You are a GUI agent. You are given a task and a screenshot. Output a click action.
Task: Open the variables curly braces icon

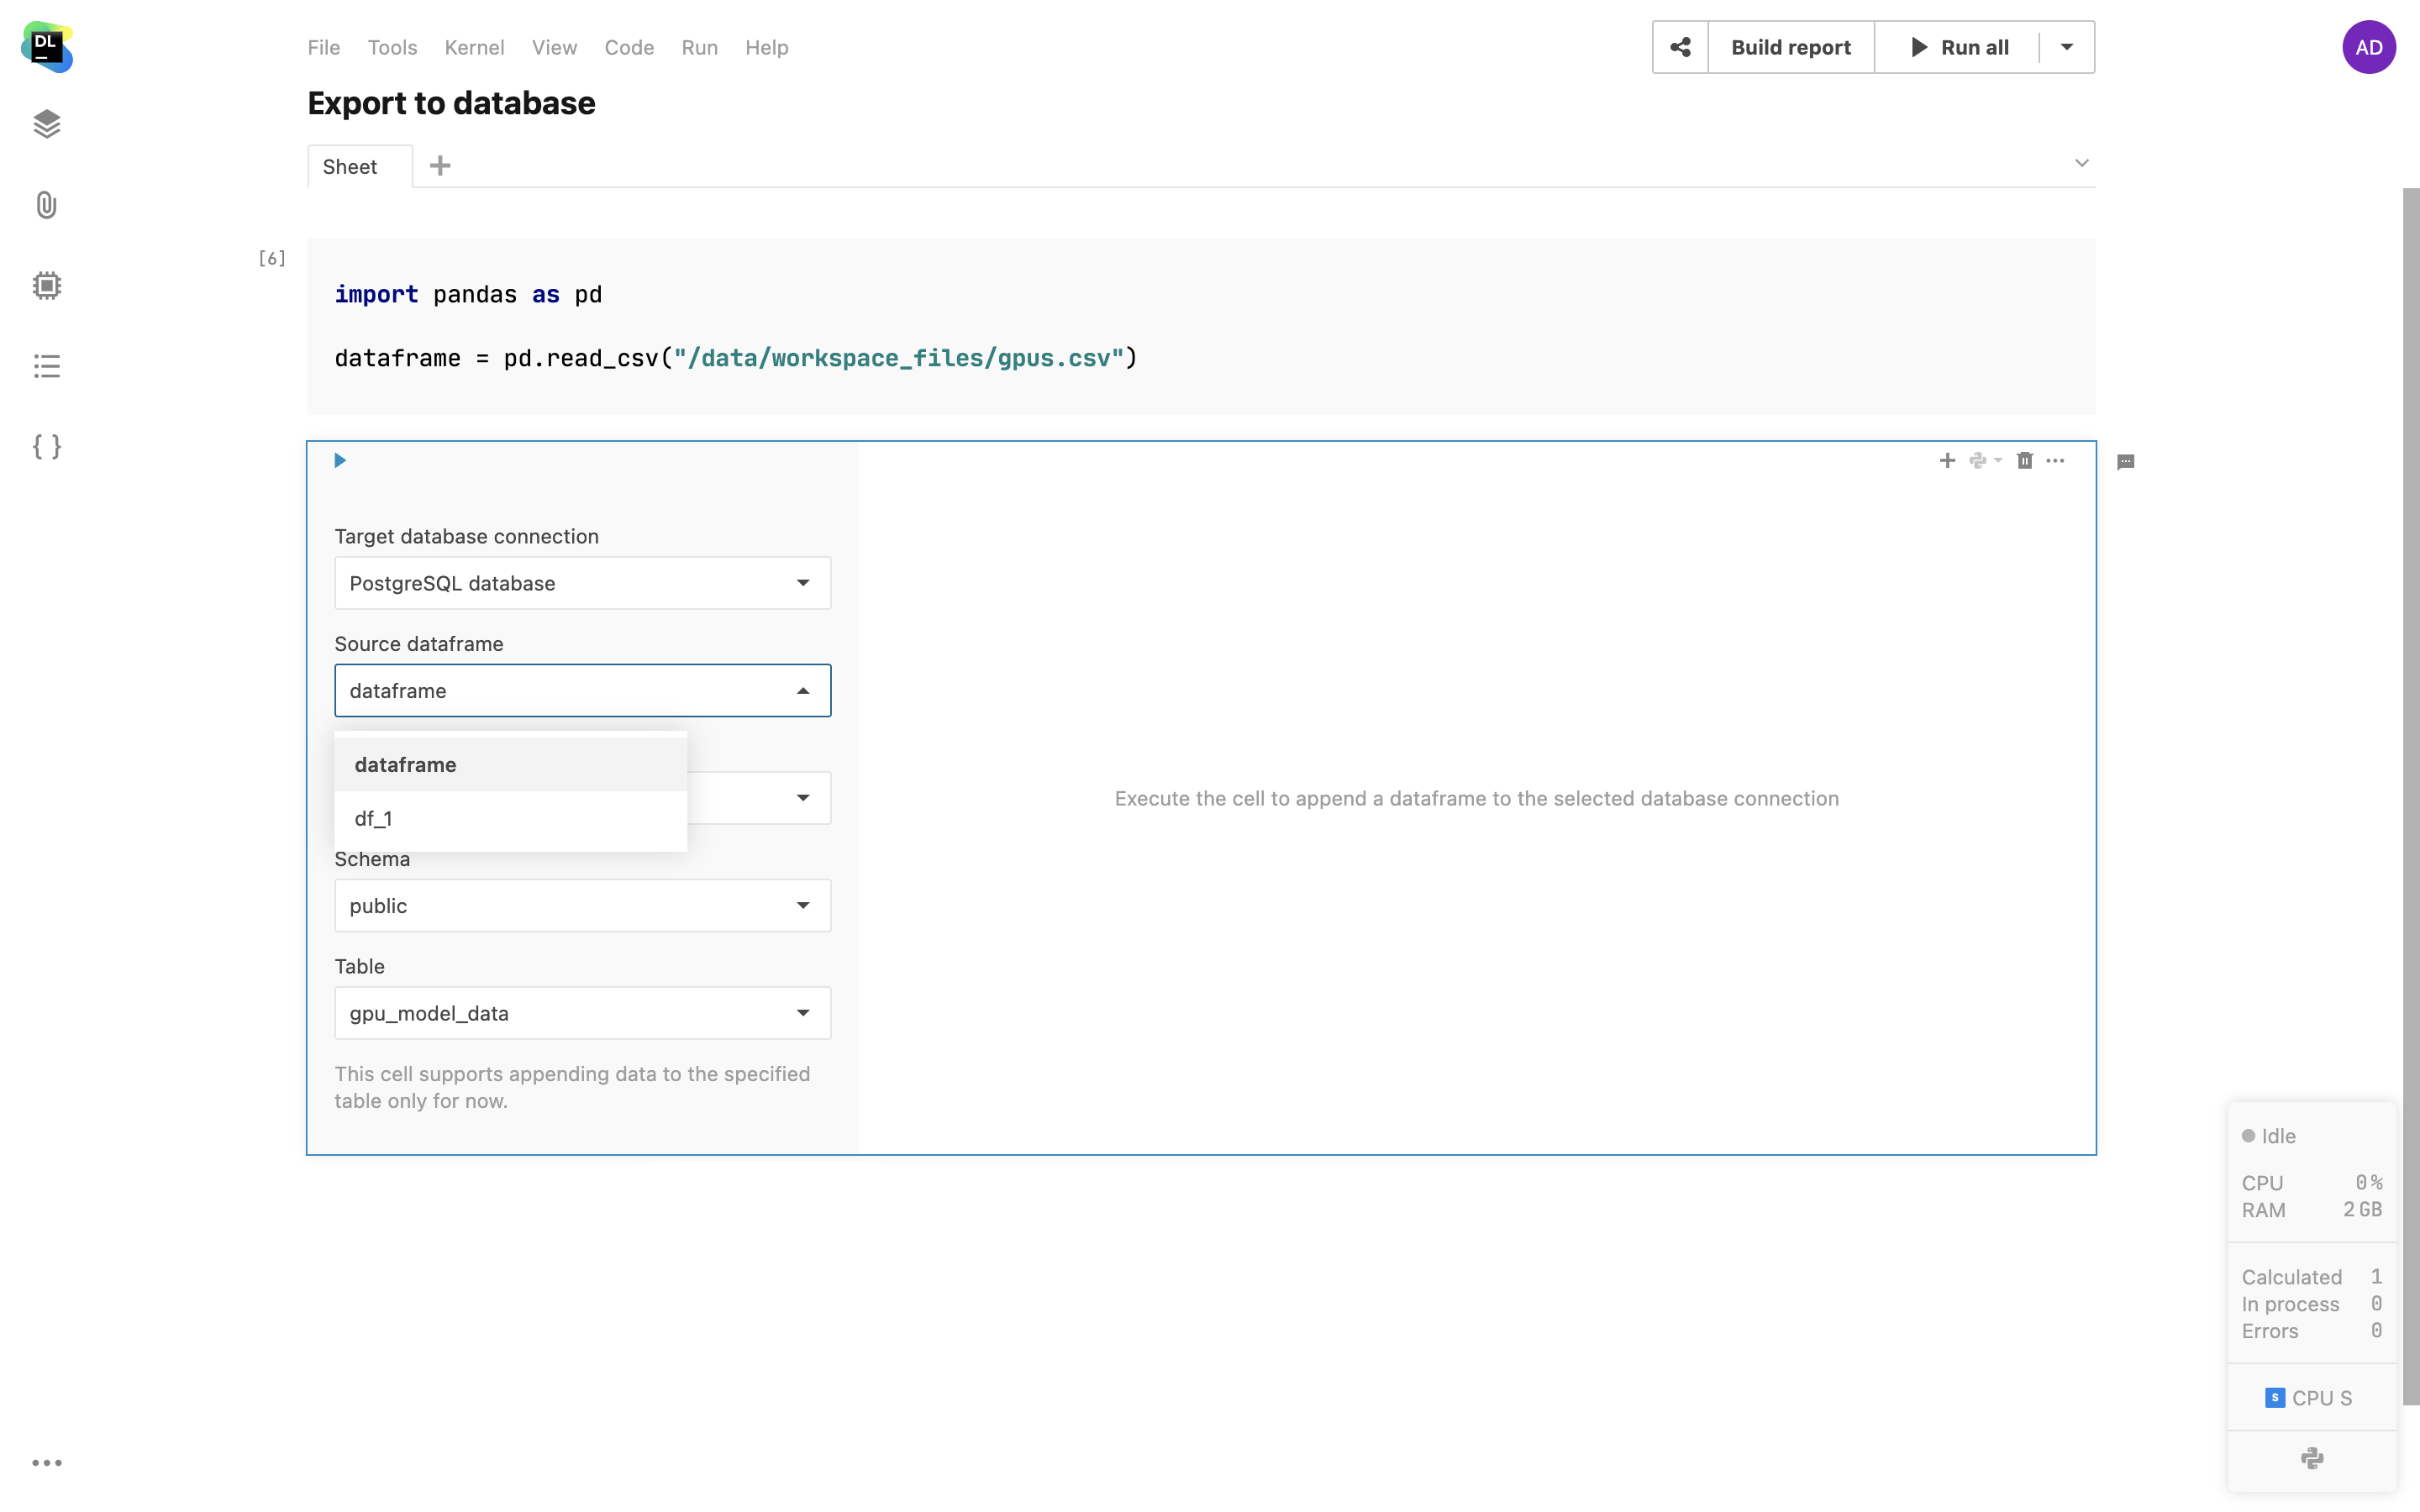(46, 446)
